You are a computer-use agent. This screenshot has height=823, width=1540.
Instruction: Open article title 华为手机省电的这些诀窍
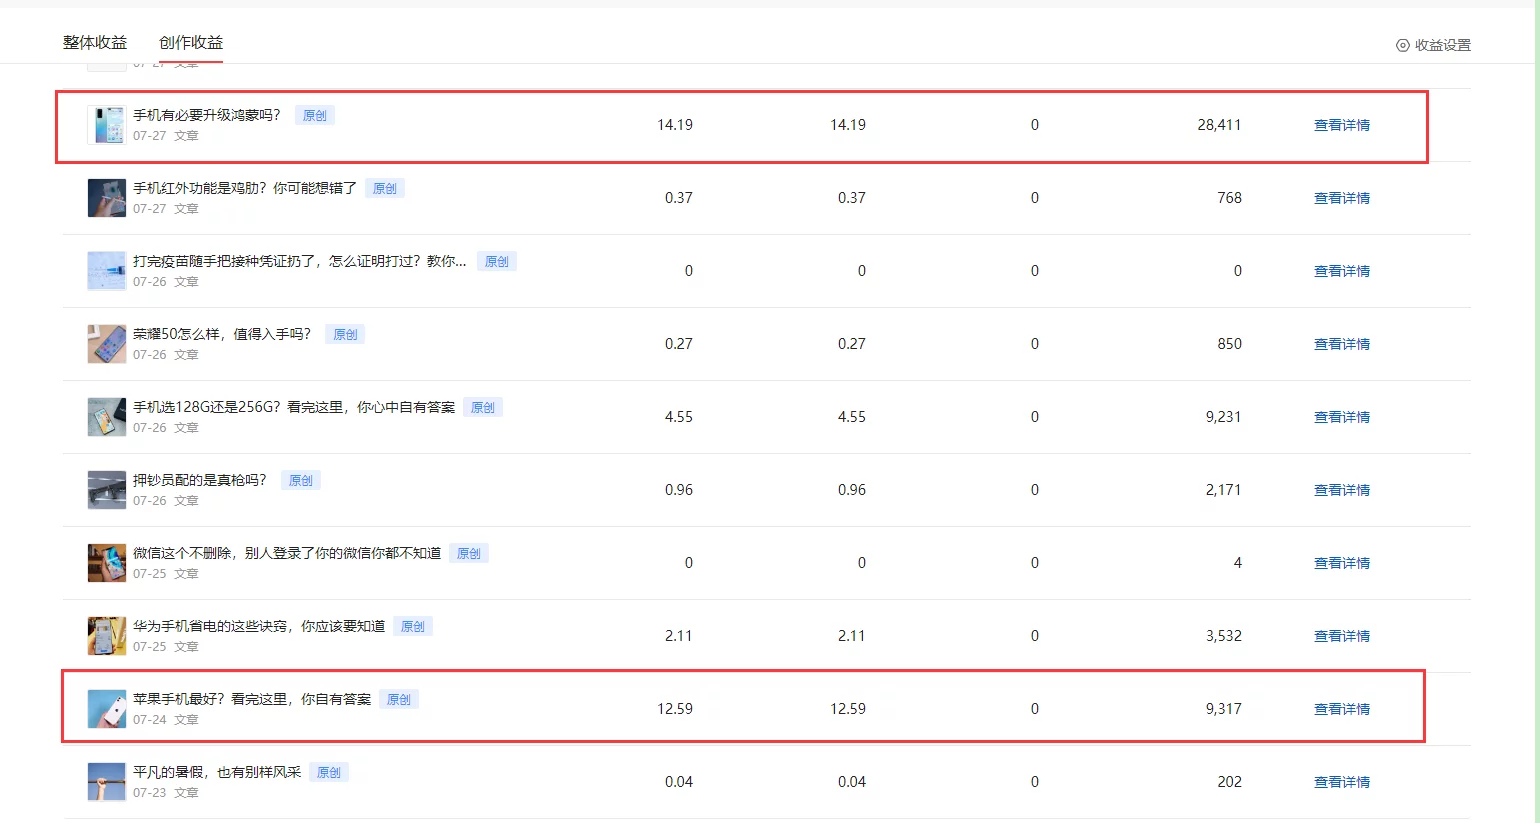coord(259,626)
